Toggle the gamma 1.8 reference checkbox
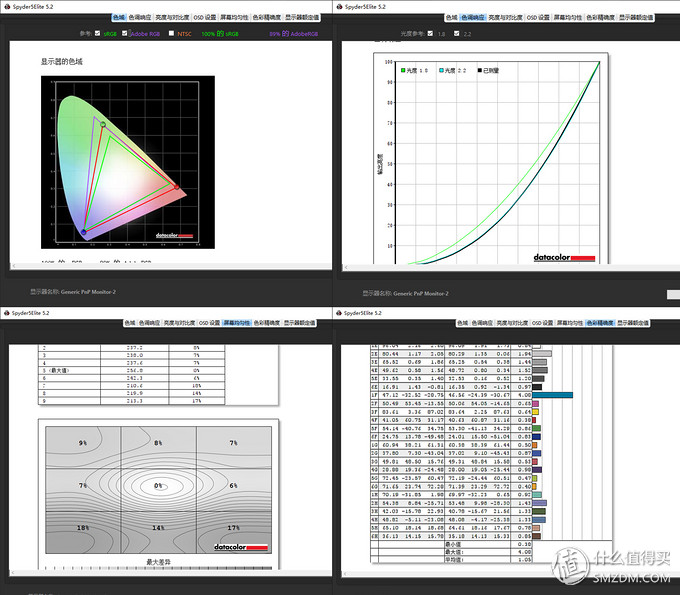 [x=429, y=33]
